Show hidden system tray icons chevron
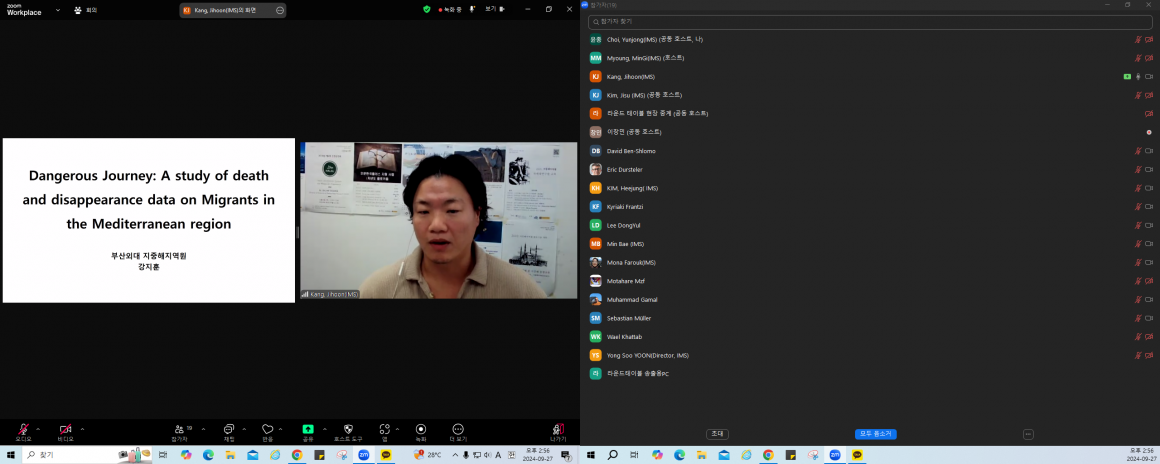1160x464 pixels. point(456,455)
